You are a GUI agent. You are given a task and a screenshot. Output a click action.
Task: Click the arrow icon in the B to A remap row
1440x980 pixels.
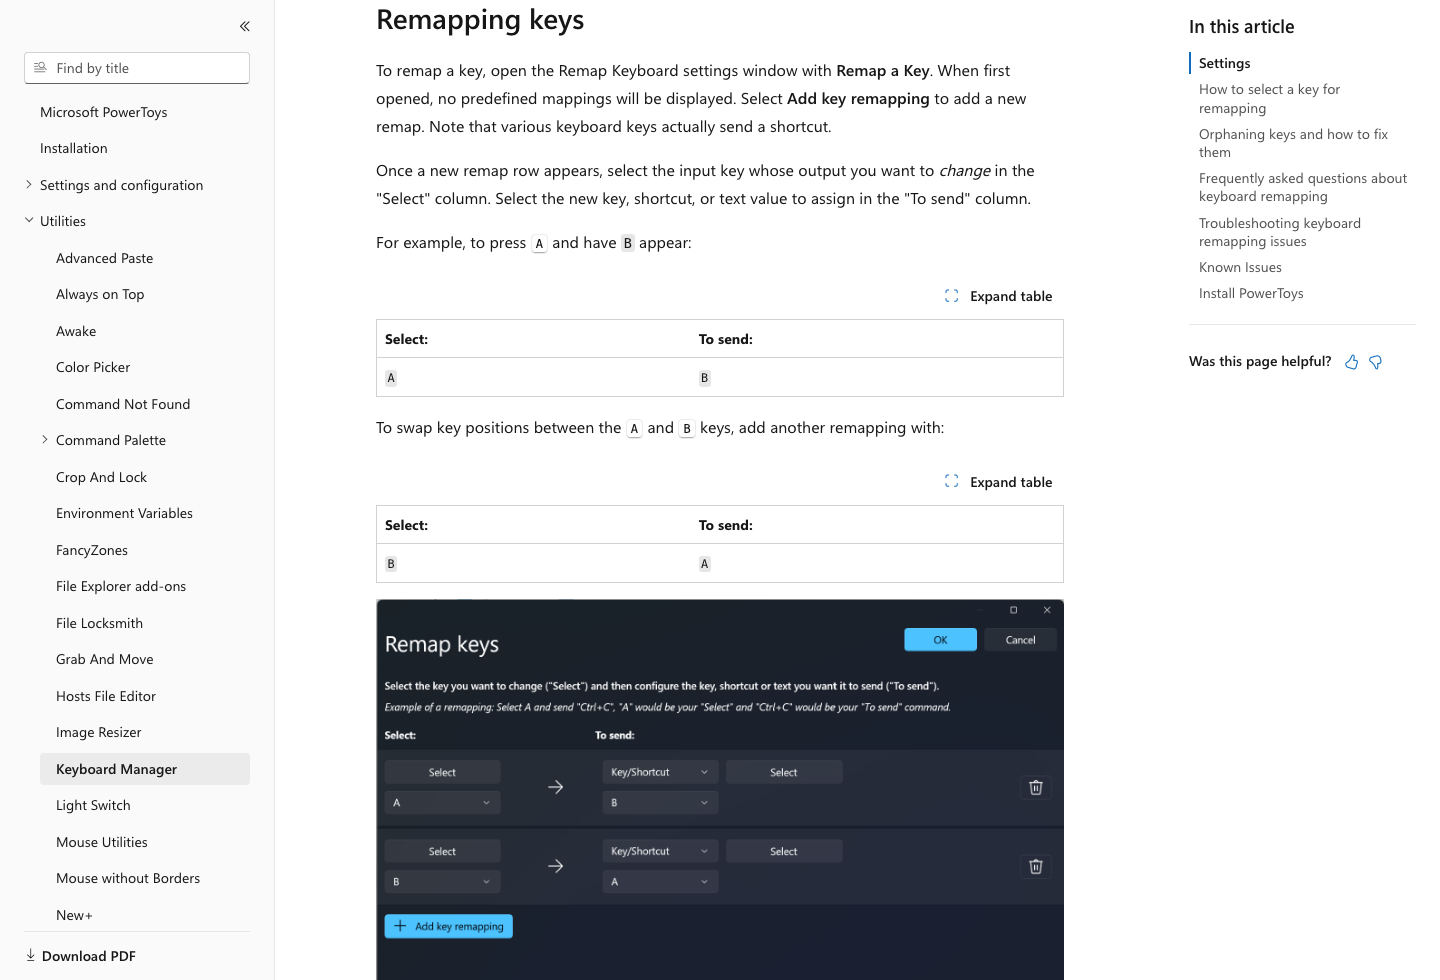click(556, 866)
